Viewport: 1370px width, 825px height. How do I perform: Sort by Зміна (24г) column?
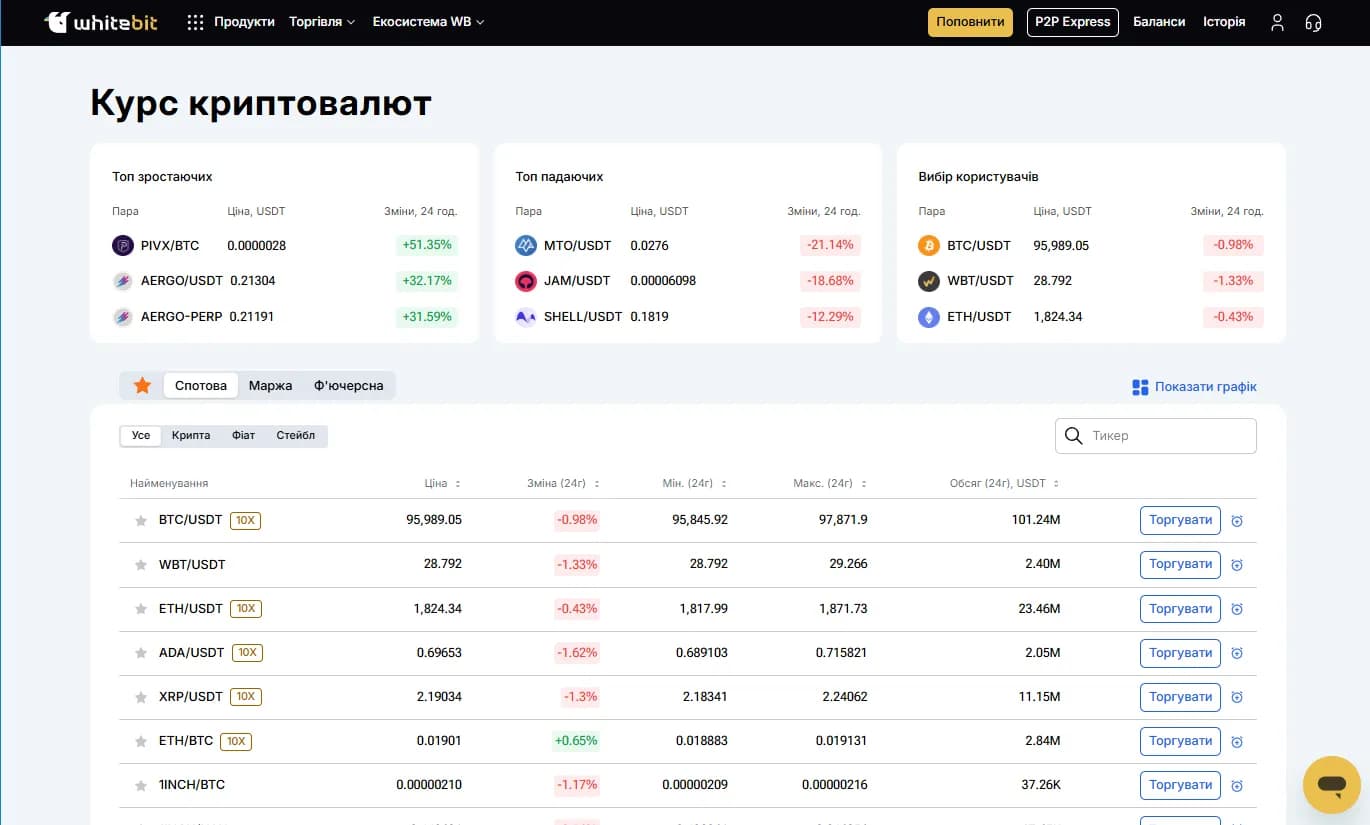coord(563,483)
